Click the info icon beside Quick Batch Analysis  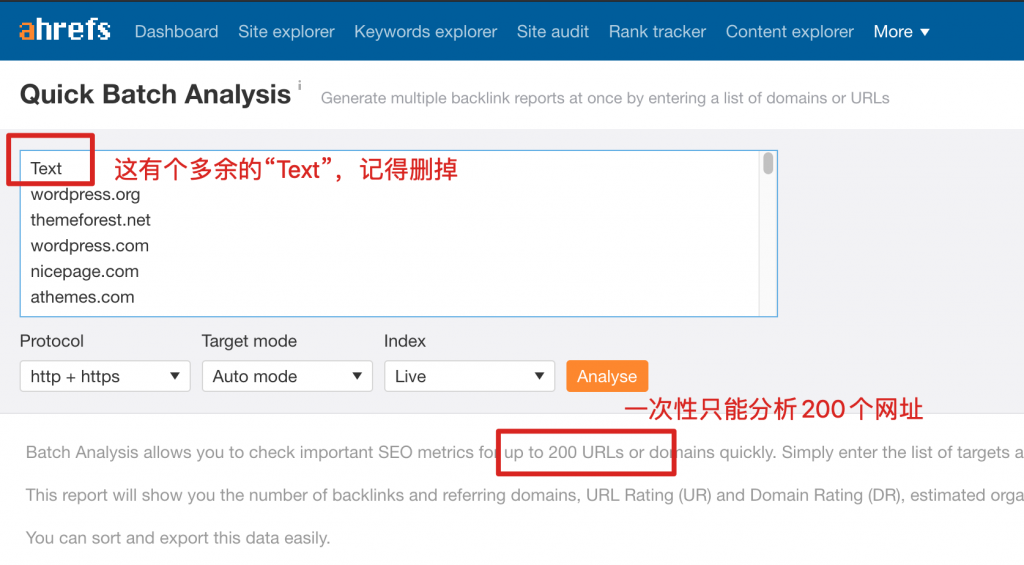pyautogui.click(x=299, y=87)
